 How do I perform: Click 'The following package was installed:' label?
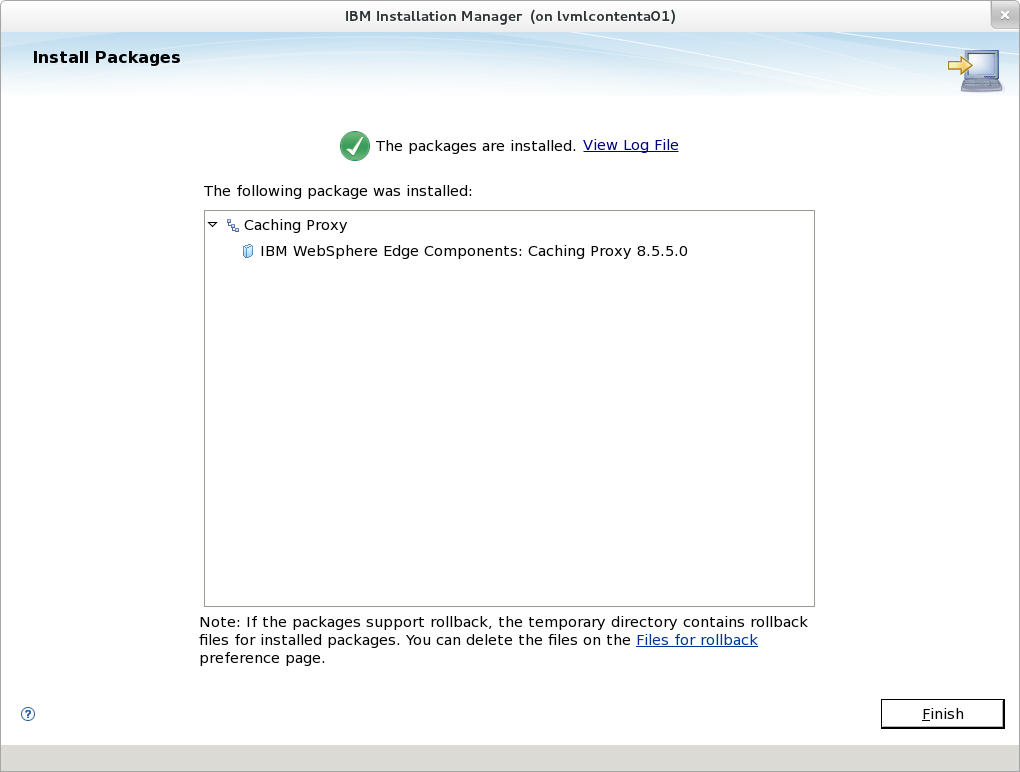click(338, 191)
